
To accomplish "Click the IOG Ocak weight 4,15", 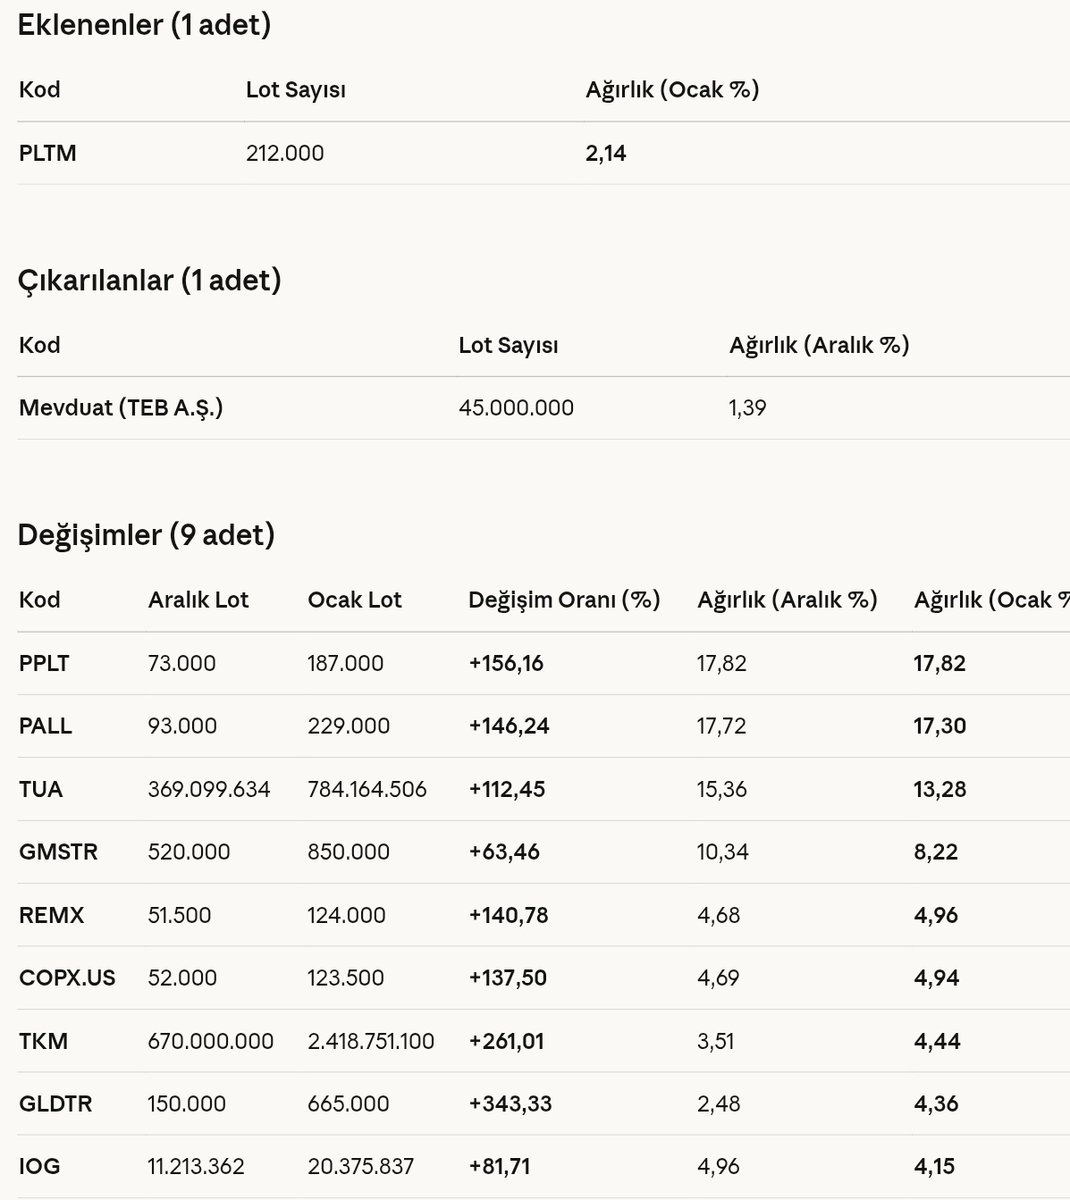I will [x=935, y=1167].
